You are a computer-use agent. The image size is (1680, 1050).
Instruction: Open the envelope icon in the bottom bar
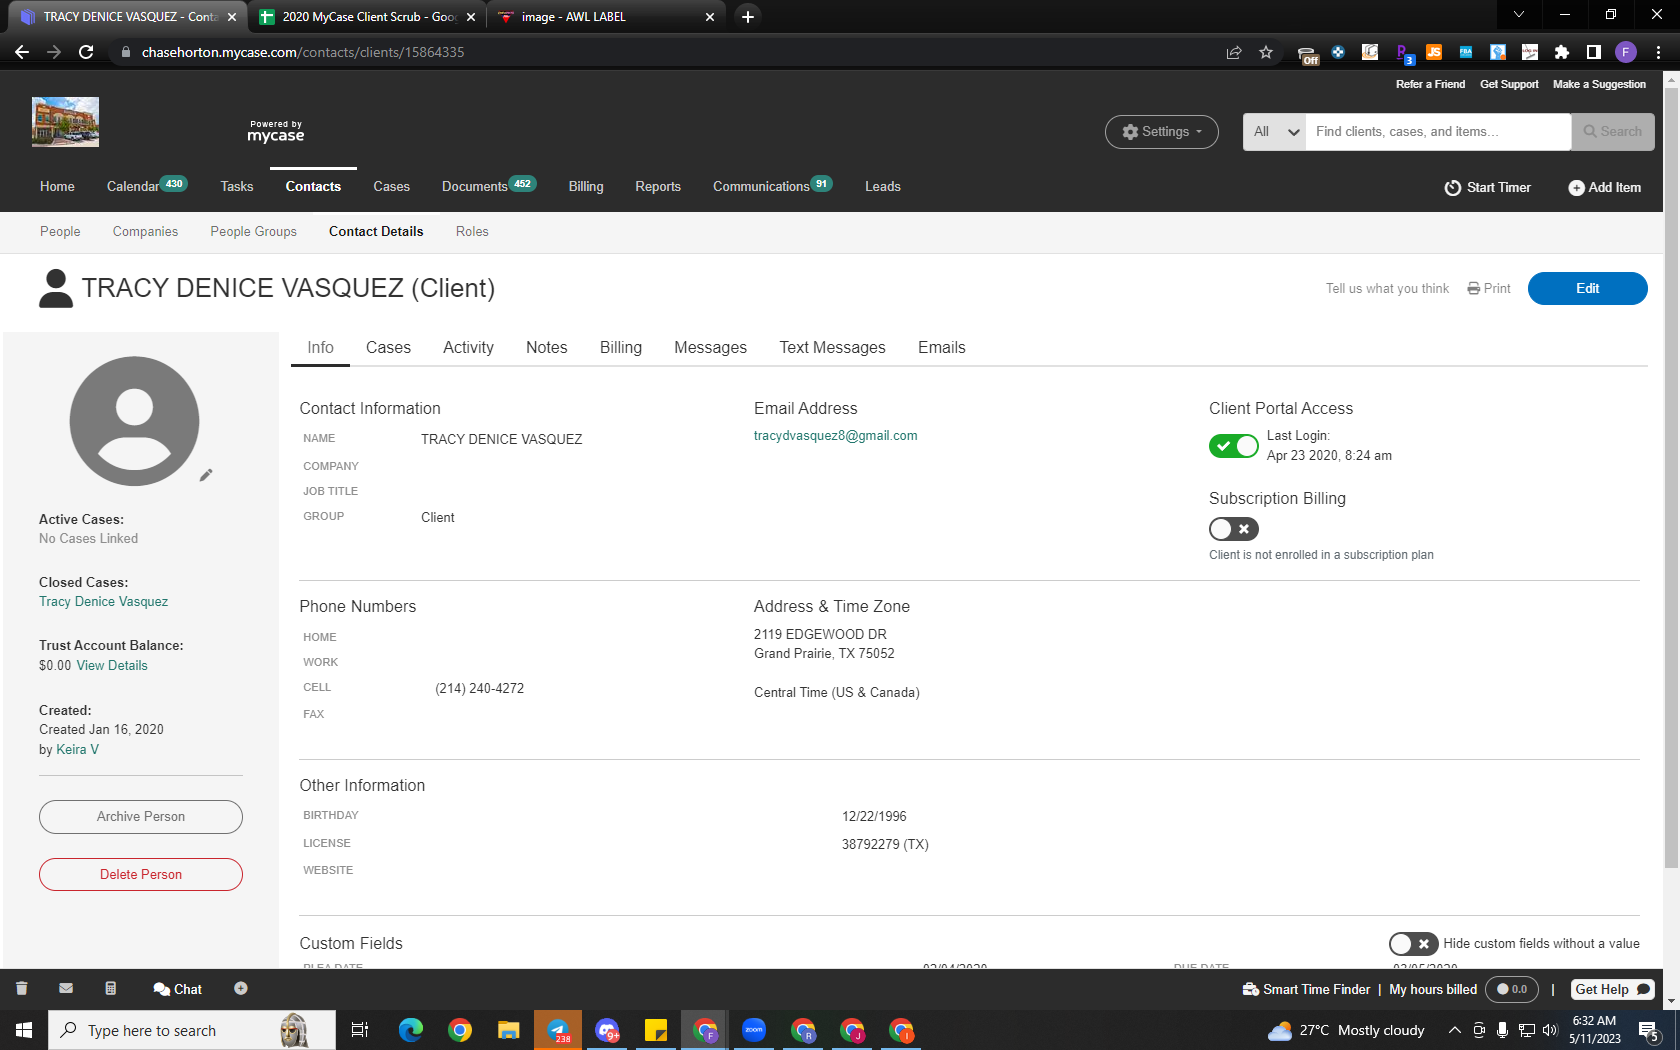[x=66, y=989]
